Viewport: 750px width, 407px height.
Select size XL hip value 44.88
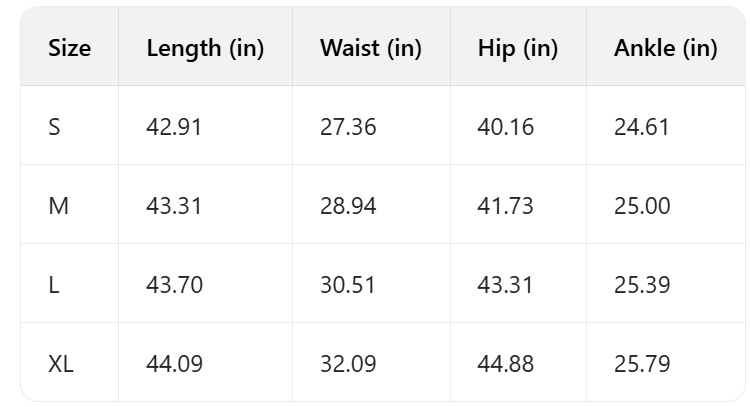506,364
